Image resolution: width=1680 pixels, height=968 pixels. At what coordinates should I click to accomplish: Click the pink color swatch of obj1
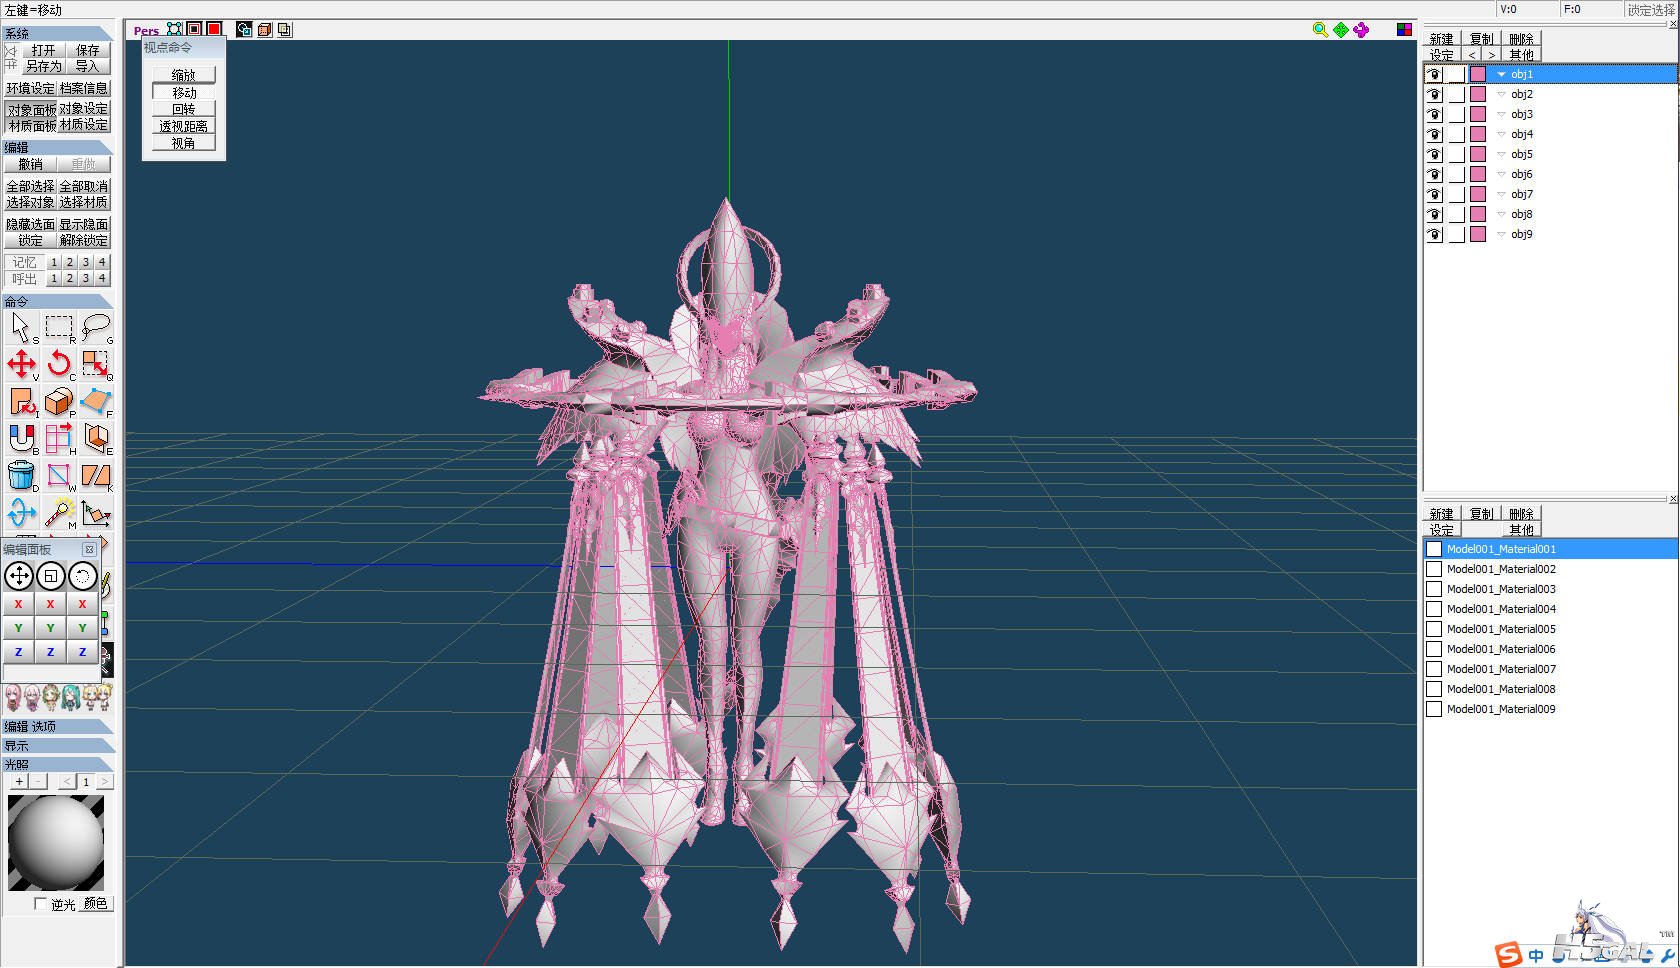pyautogui.click(x=1478, y=74)
